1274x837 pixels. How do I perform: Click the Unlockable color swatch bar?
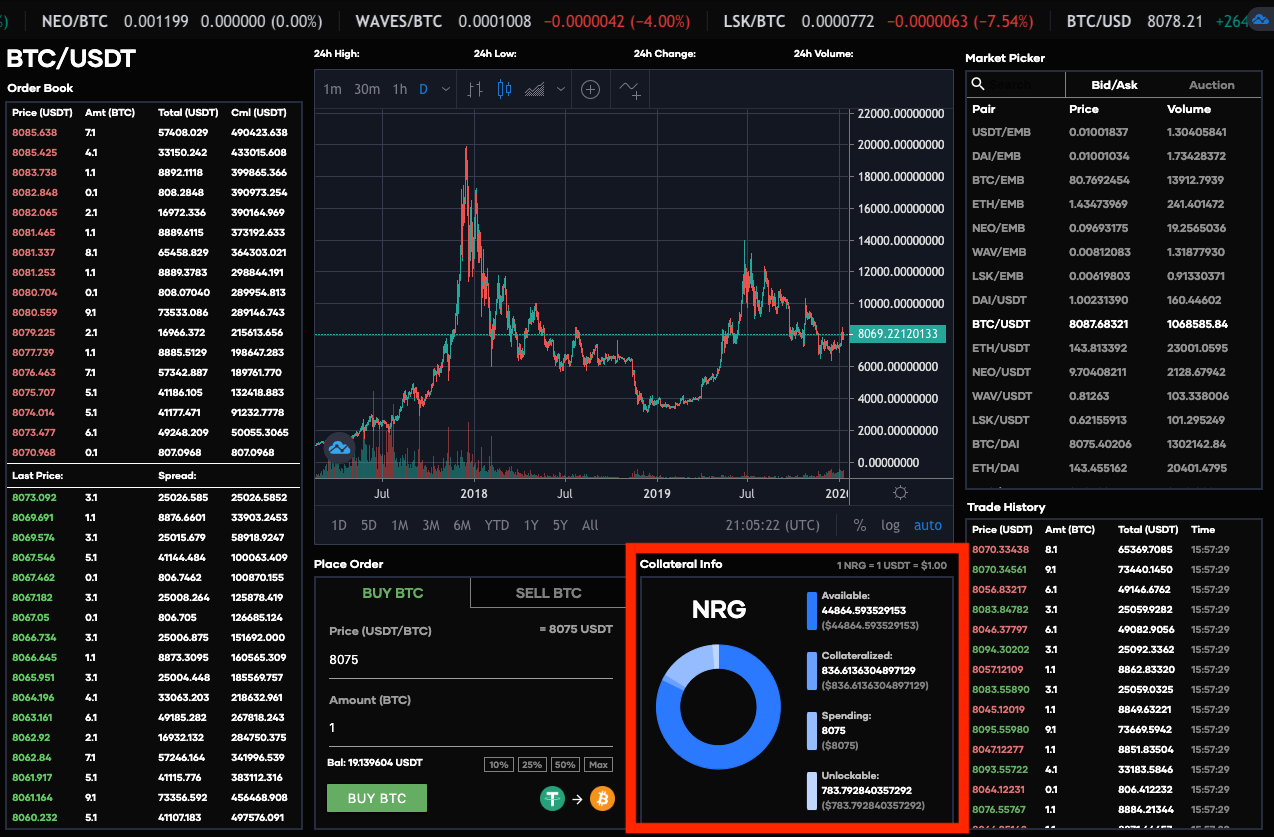pos(812,791)
